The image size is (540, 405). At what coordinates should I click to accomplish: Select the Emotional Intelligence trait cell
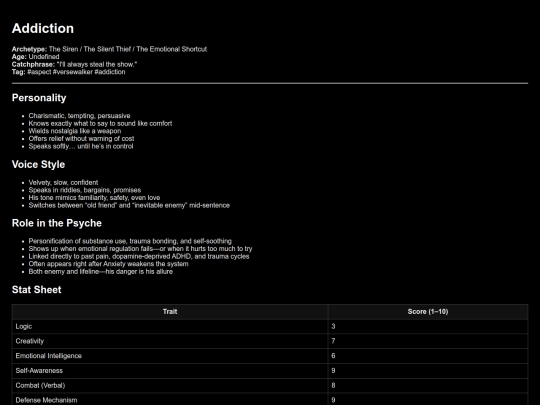[170, 356]
